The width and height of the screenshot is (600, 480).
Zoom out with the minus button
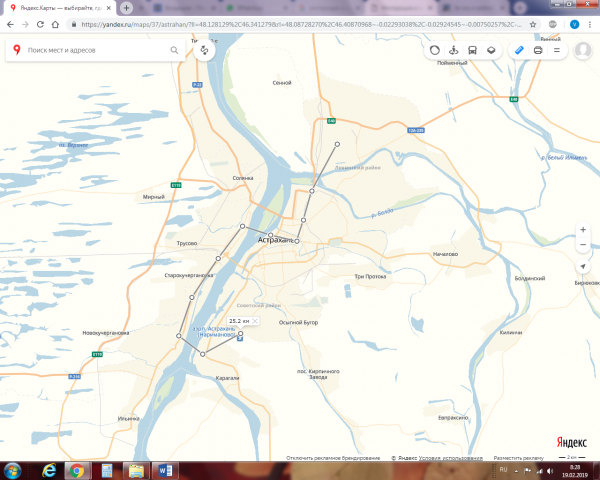point(583,246)
